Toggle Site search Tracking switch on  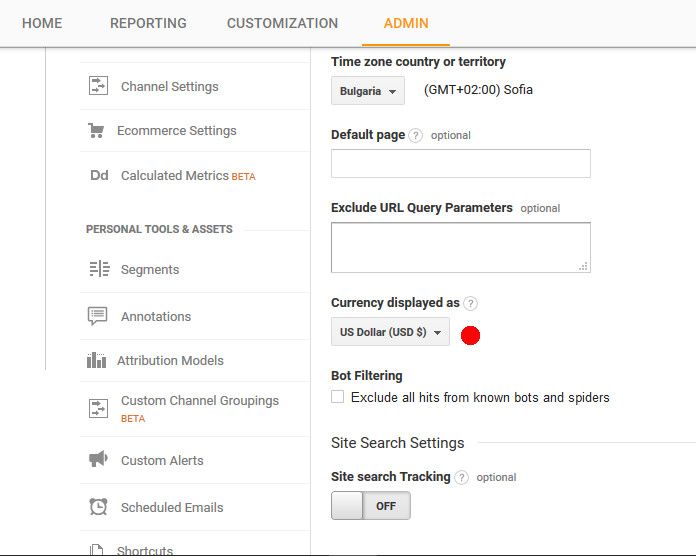[x=371, y=505]
